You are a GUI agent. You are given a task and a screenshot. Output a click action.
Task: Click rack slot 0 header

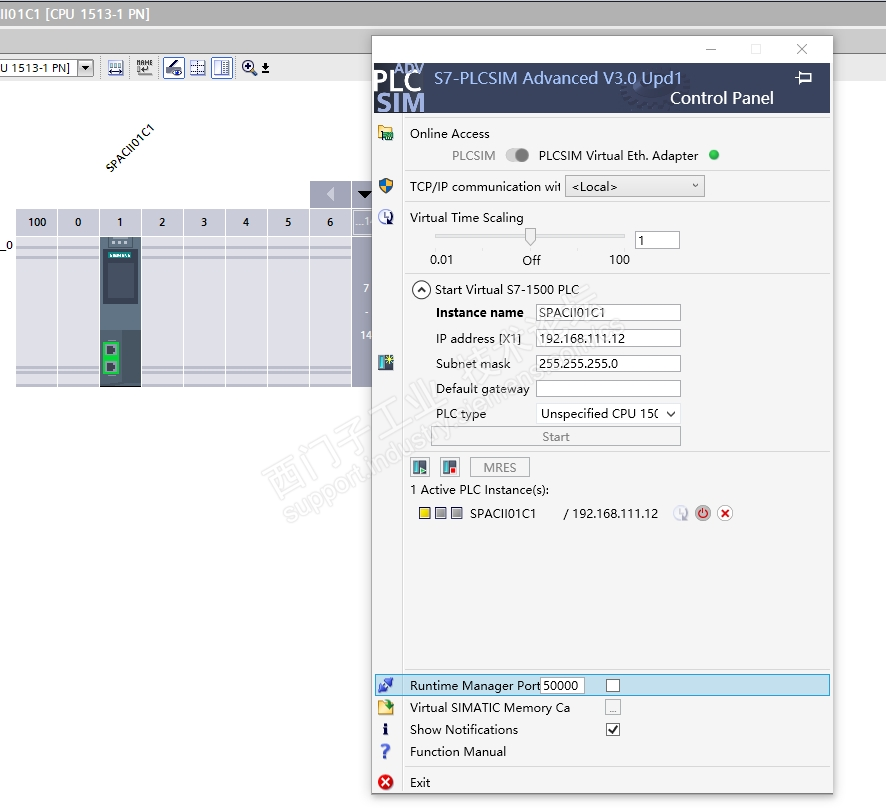coord(79,222)
